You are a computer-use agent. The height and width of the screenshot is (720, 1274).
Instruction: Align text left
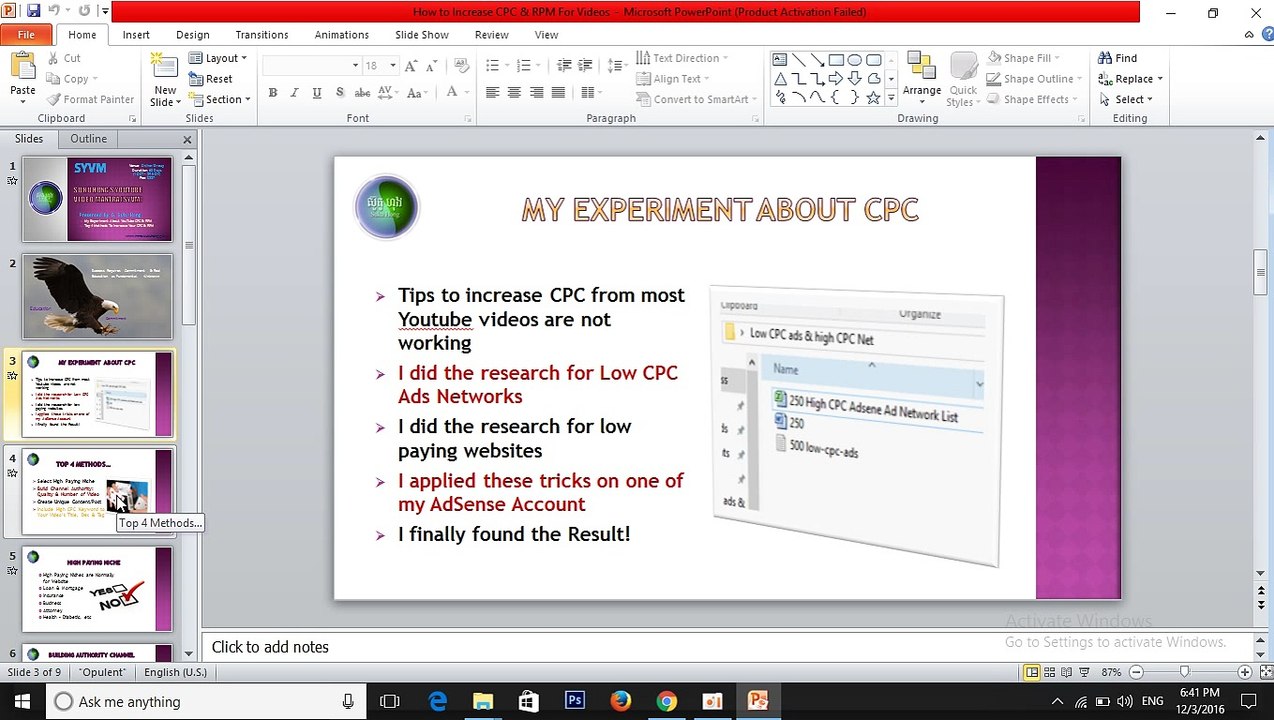(x=492, y=93)
